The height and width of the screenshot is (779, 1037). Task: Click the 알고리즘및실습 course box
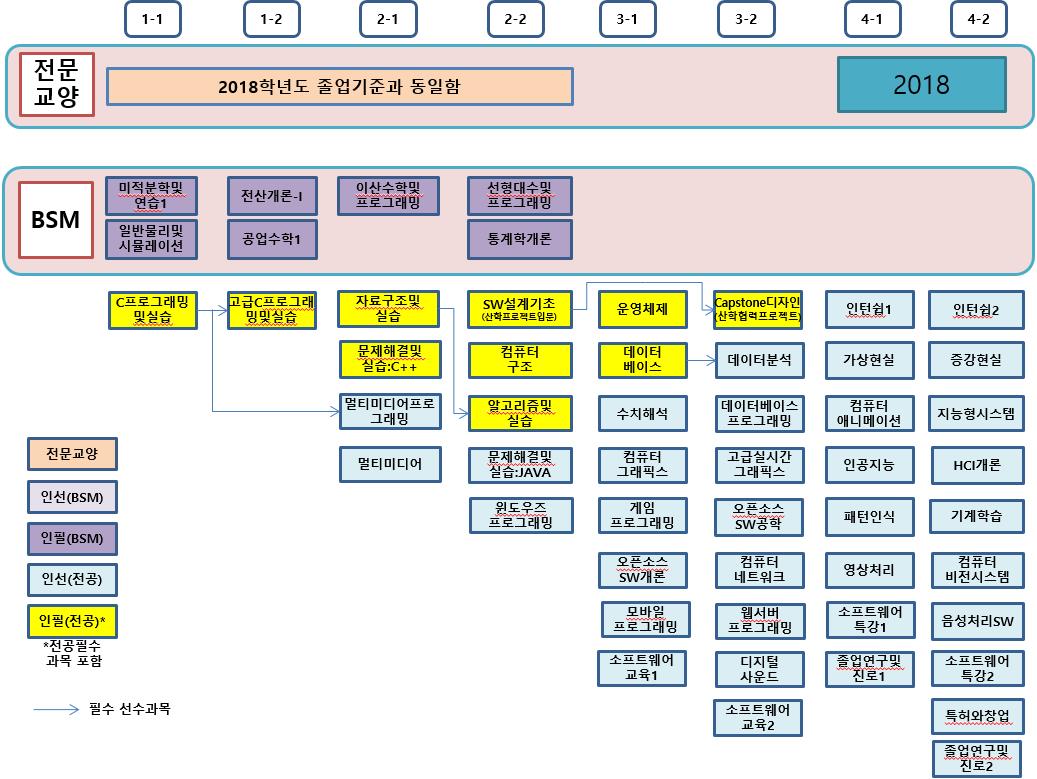point(519,413)
